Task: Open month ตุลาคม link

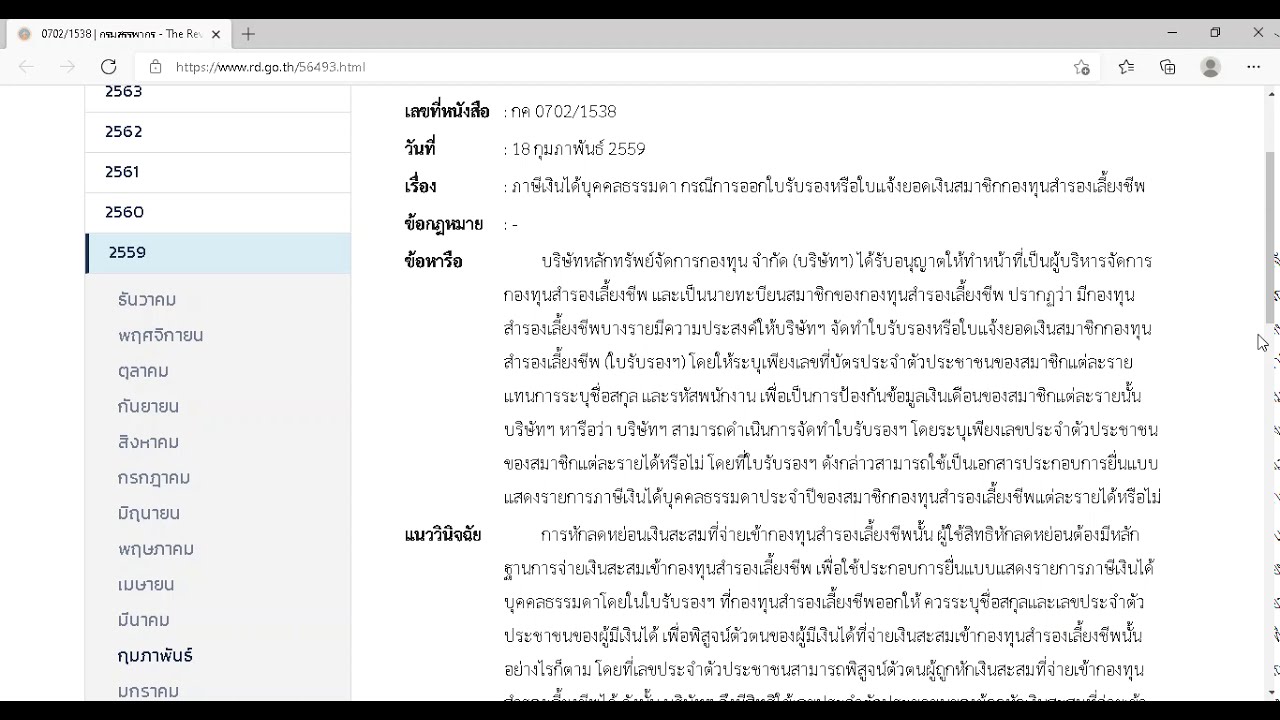Action: coord(143,371)
